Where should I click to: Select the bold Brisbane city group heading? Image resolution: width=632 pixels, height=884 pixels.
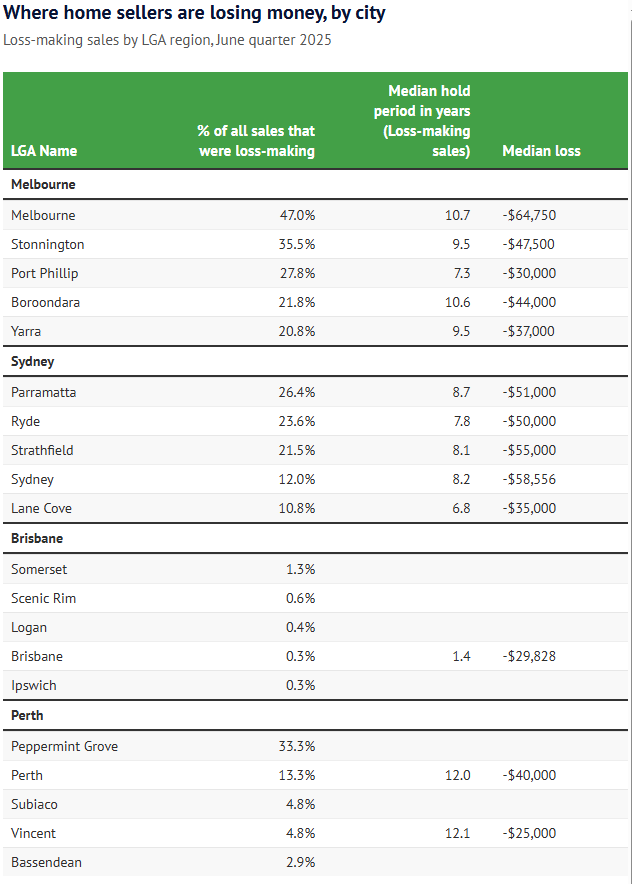point(37,539)
